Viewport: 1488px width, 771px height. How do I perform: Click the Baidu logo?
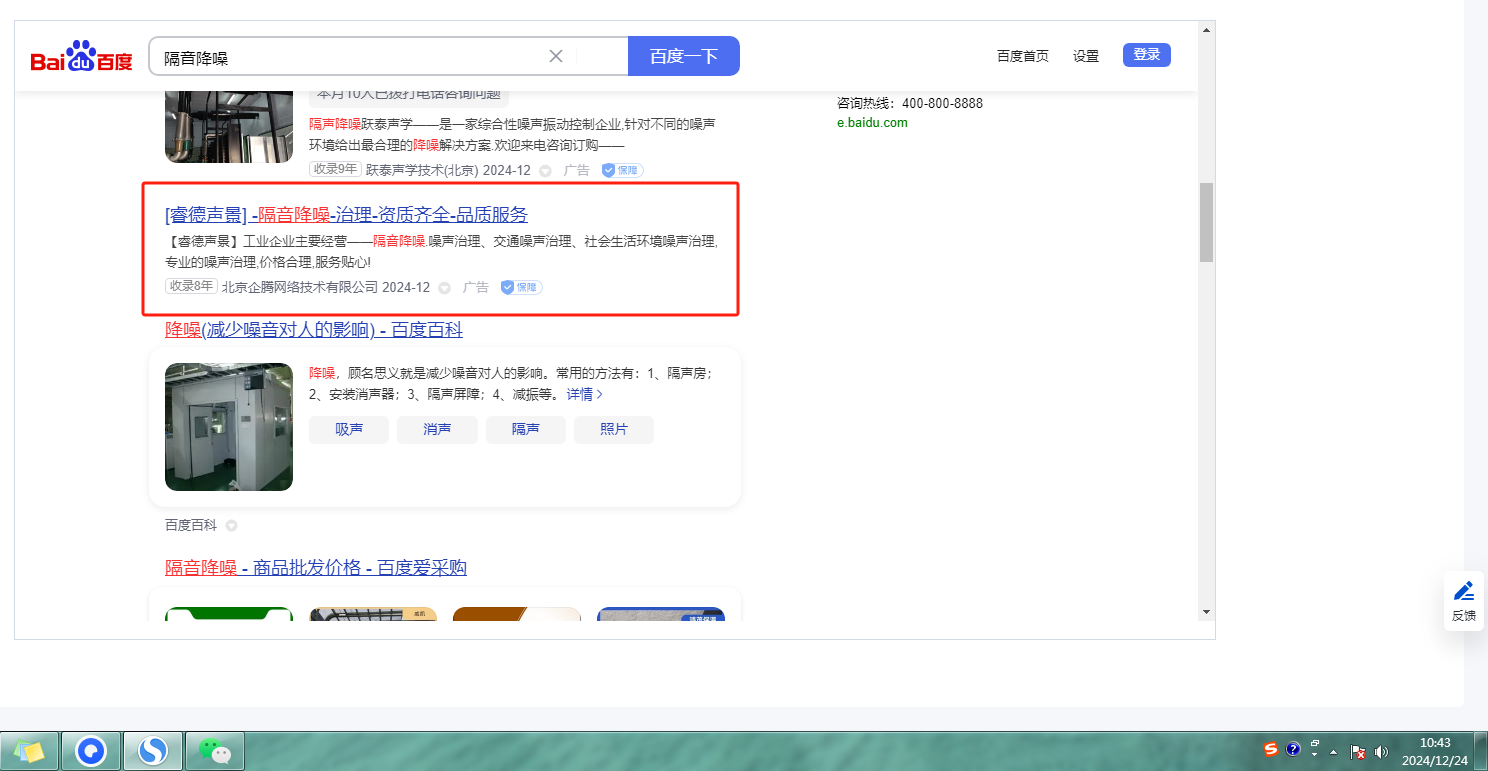(x=81, y=58)
